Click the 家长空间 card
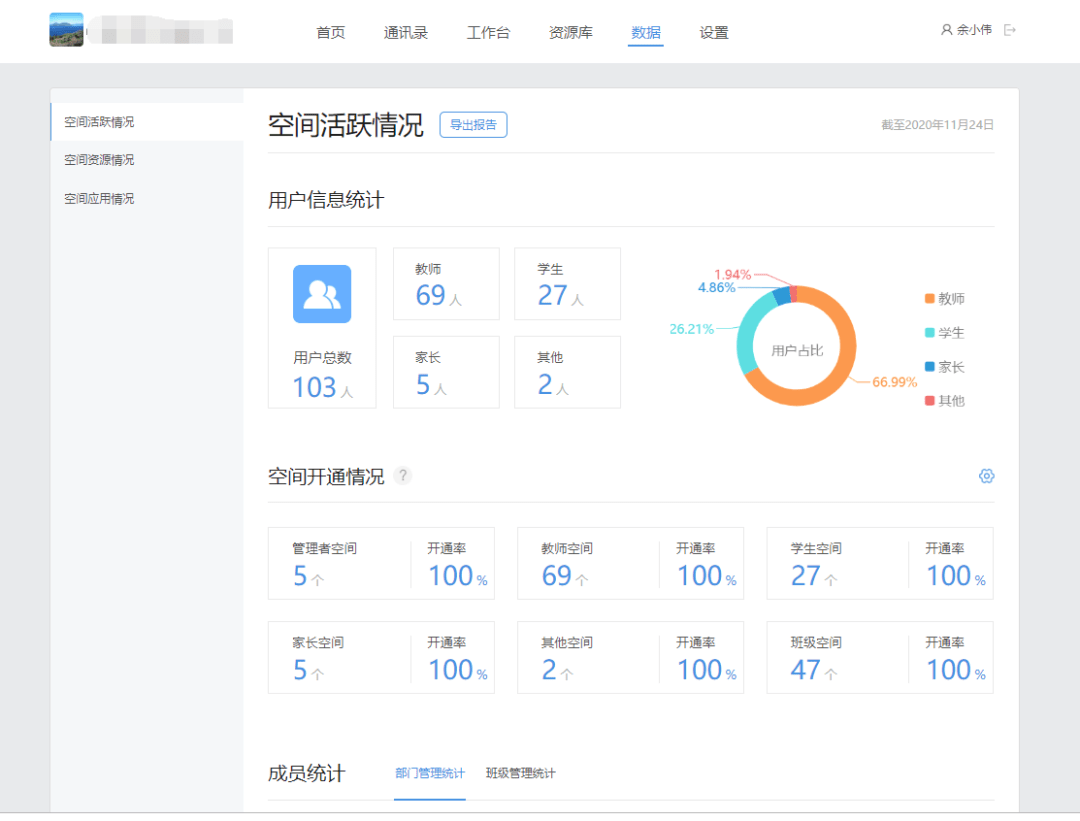 coord(382,657)
